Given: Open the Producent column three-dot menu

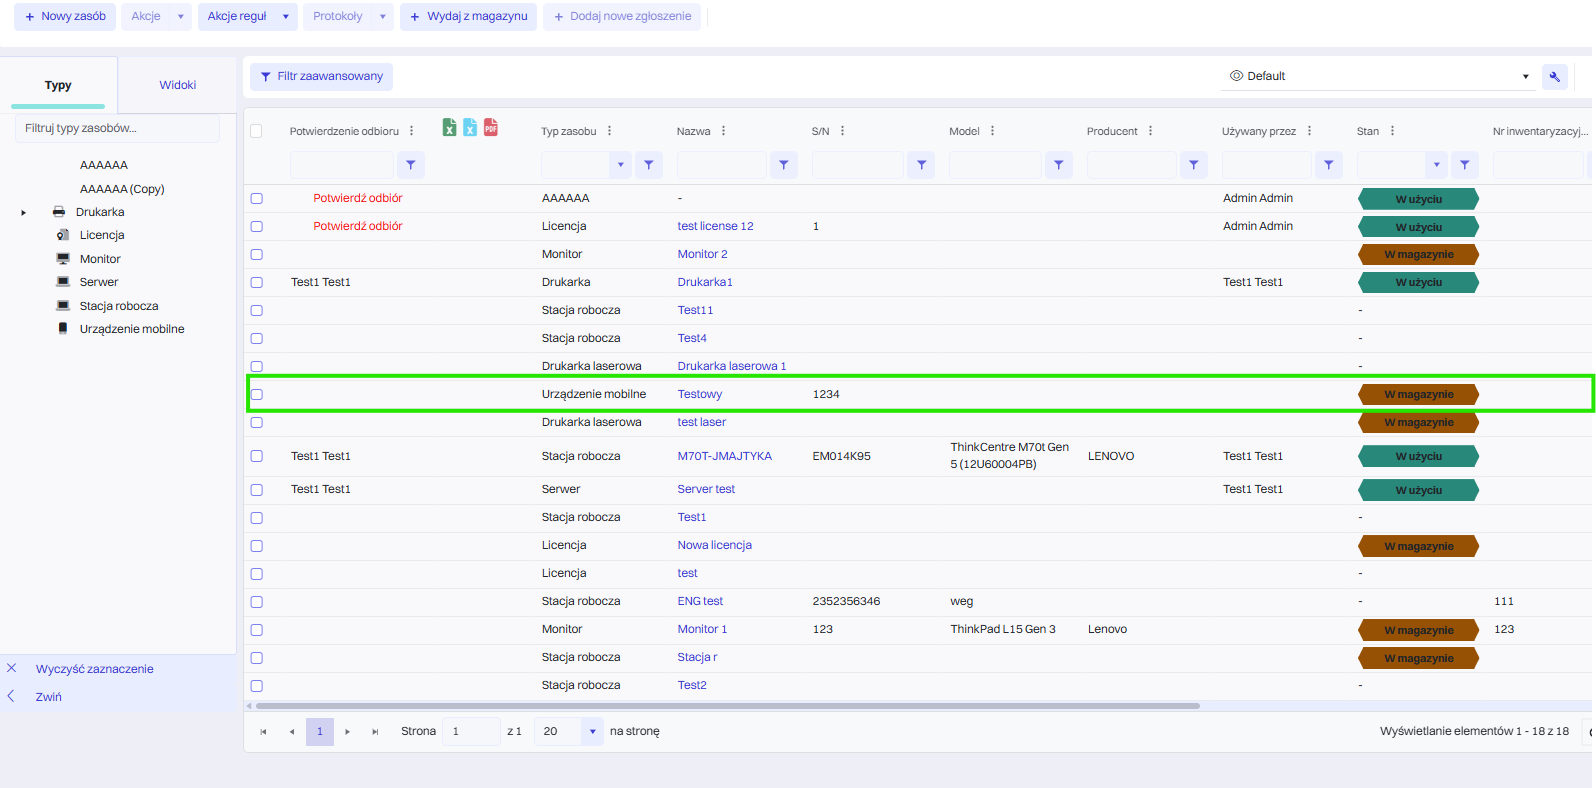Looking at the screenshot, I should tap(1150, 131).
